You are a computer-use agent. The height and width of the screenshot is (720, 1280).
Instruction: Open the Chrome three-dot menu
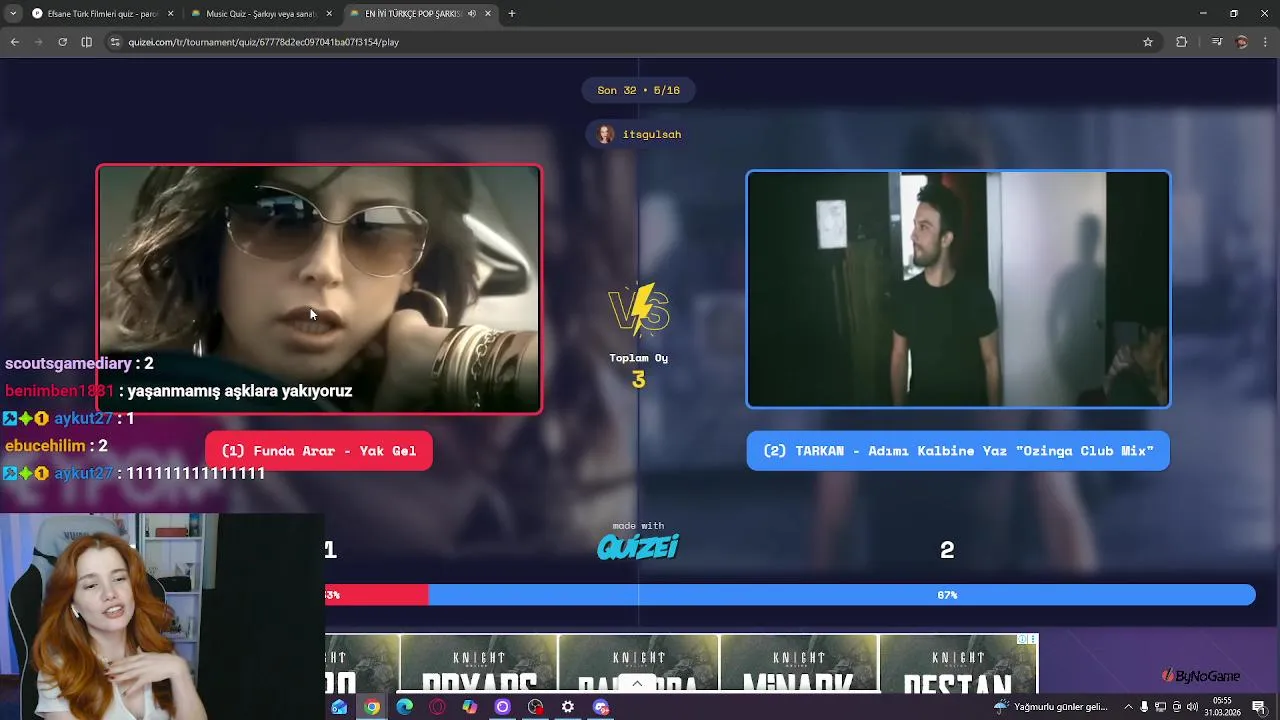1266,42
